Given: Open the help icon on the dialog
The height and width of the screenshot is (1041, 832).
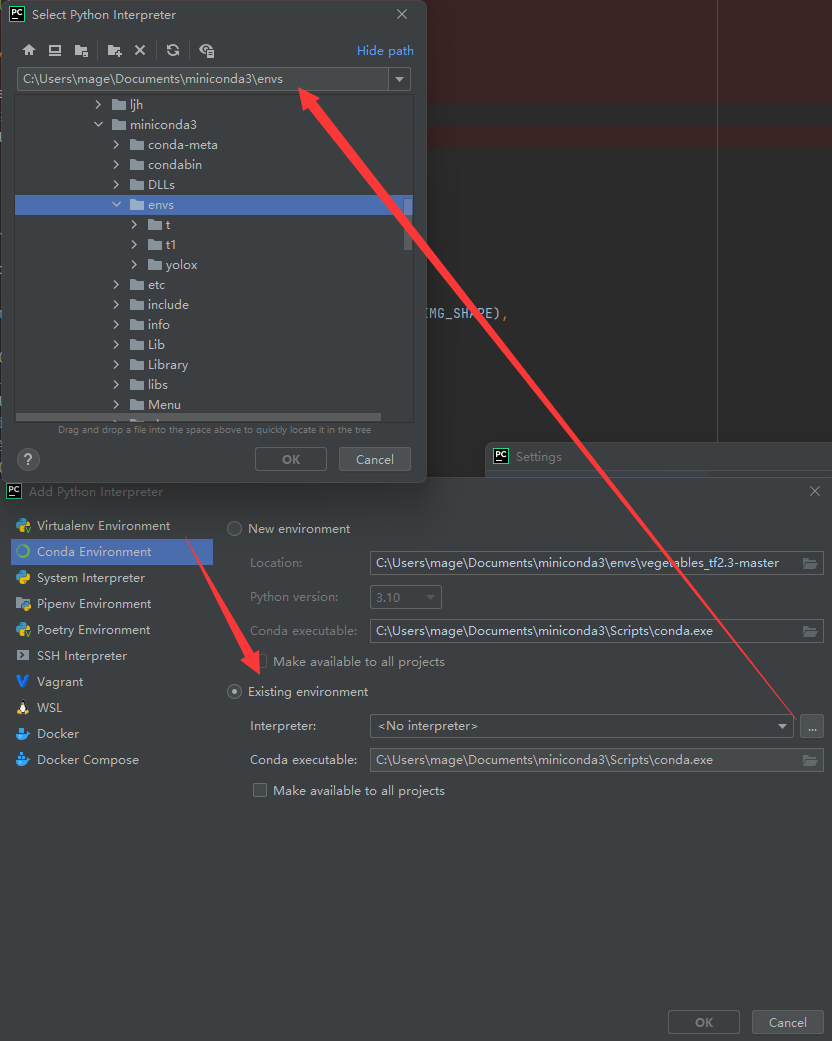Looking at the screenshot, I should (x=27, y=459).
